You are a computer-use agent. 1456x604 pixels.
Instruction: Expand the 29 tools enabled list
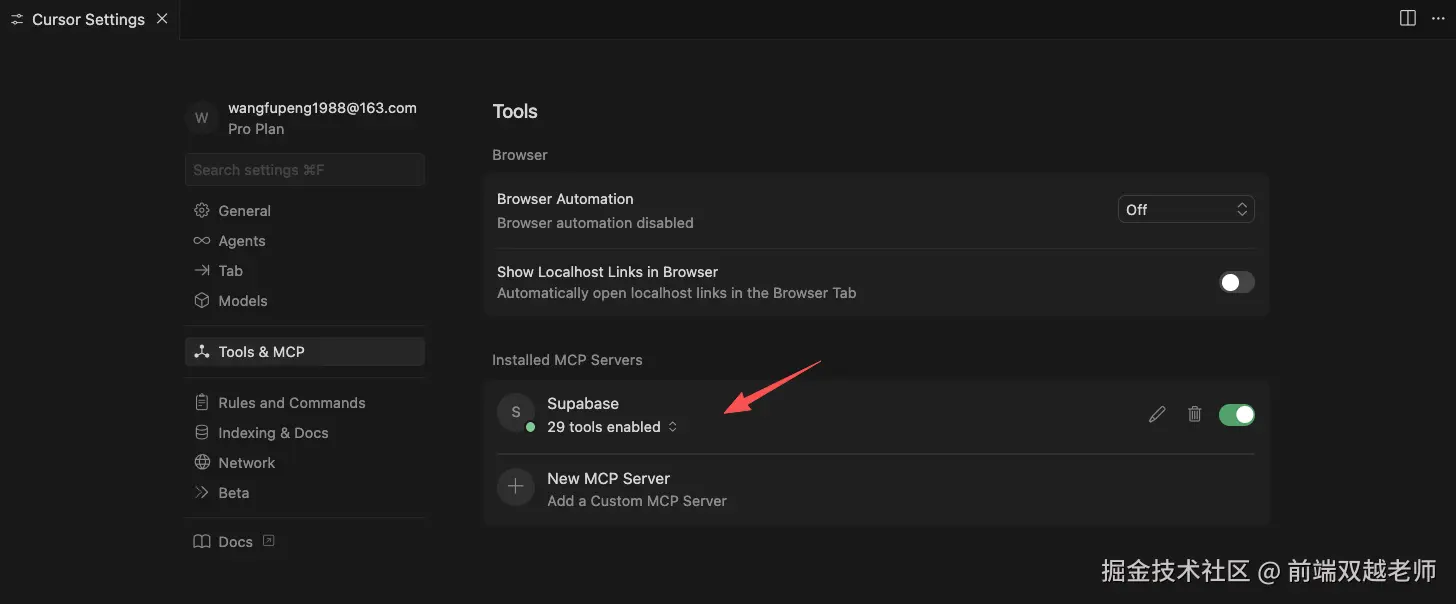coord(612,427)
